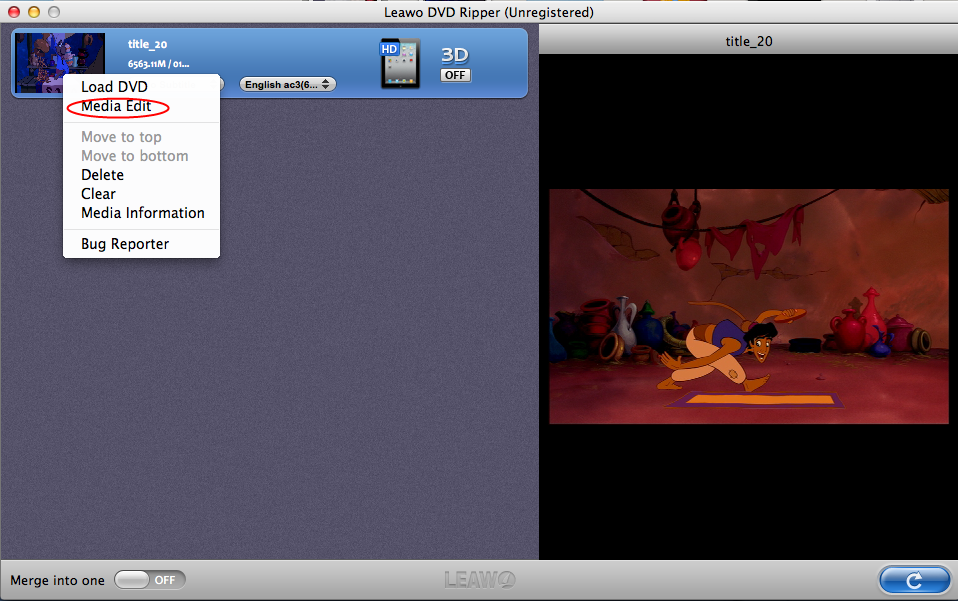
Task: Minimize the Leawo DVD Ripper window
Action: [34, 12]
